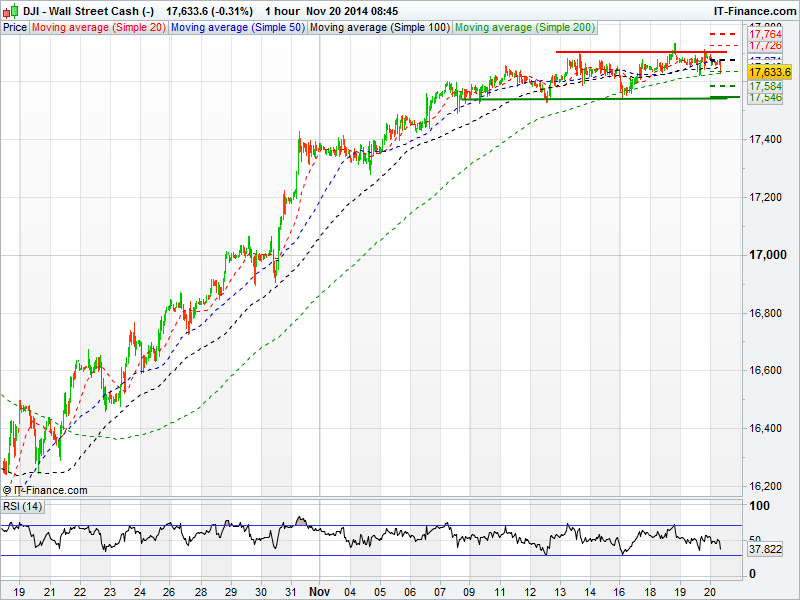
Task: Click the green 17,546 price level tag
Action: point(765,98)
